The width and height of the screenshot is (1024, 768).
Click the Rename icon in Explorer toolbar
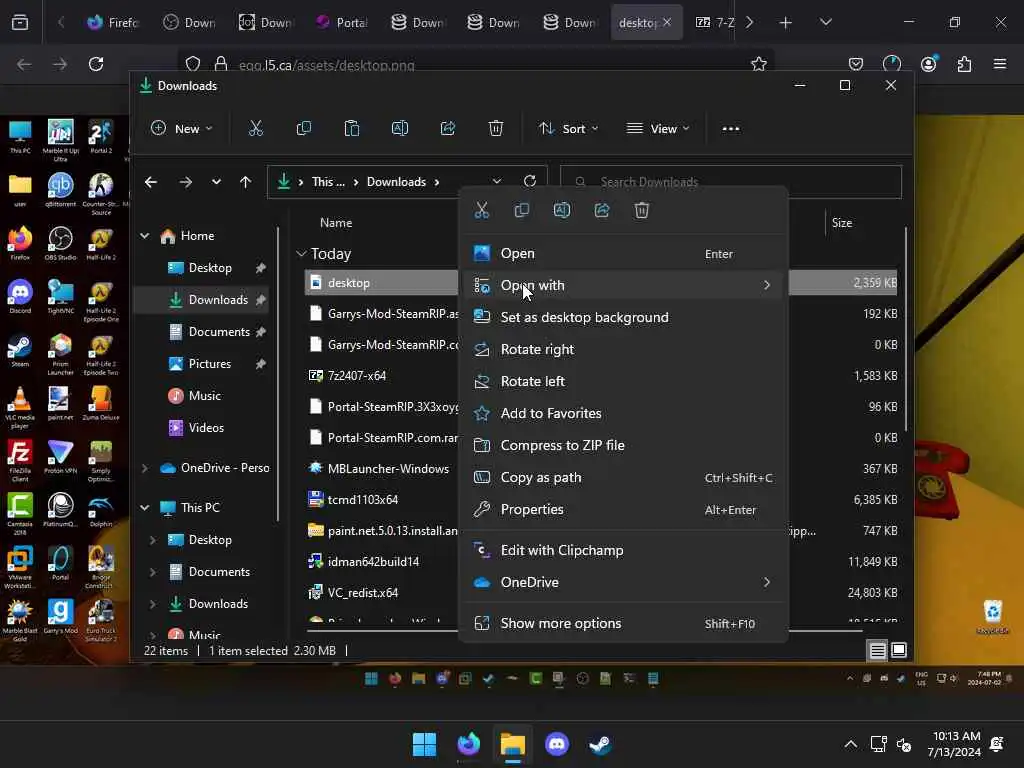tap(400, 129)
